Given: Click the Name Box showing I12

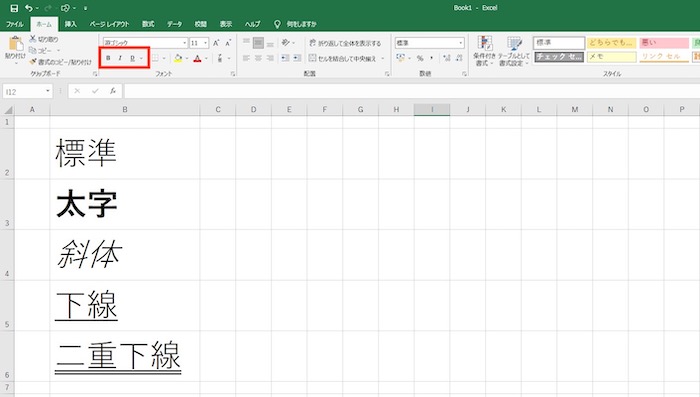Looking at the screenshot, I should pos(28,92).
